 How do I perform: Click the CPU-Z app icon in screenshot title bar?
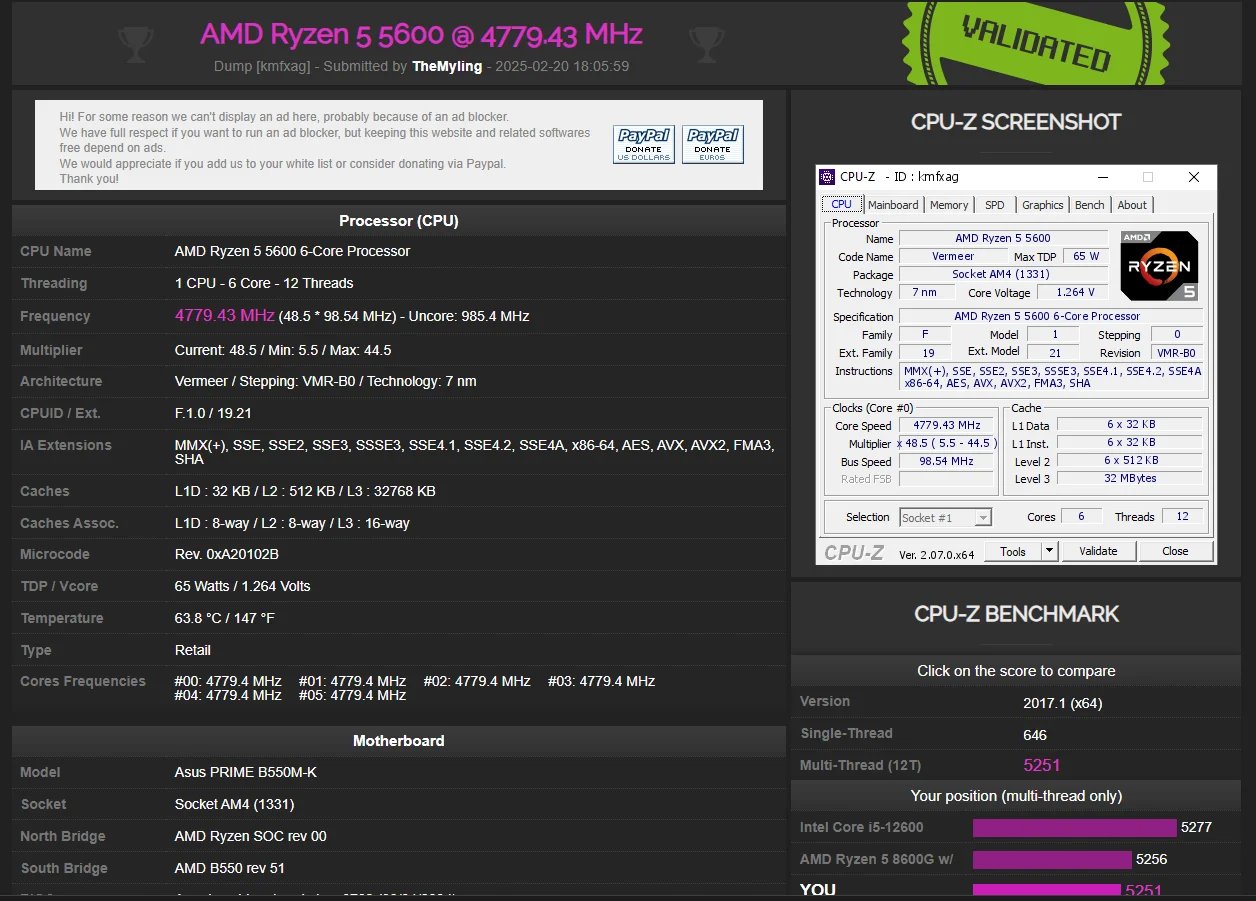(x=827, y=177)
